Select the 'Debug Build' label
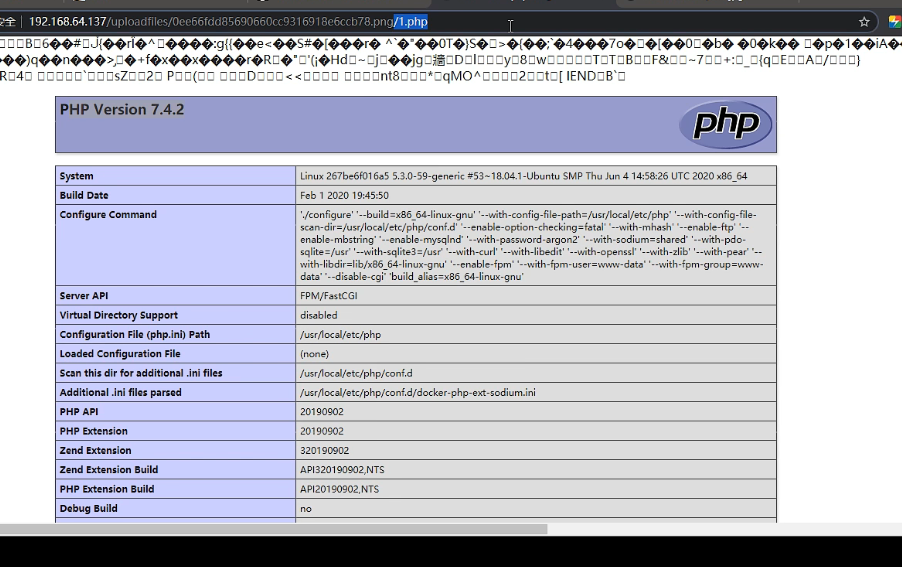Screen dimensions: 902x567 [x=89, y=508]
